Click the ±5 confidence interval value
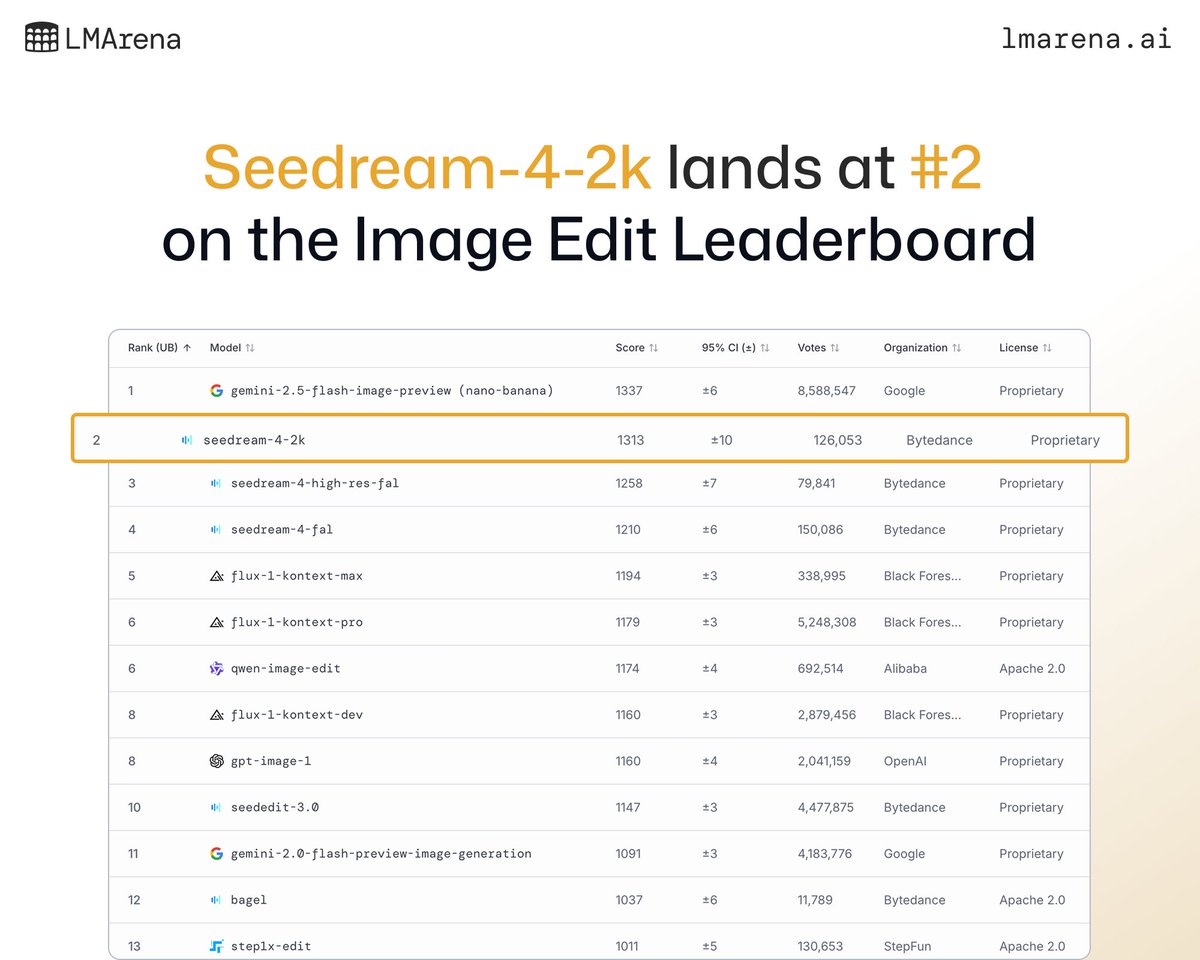The width and height of the screenshot is (1200, 960). (x=710, y=946)
